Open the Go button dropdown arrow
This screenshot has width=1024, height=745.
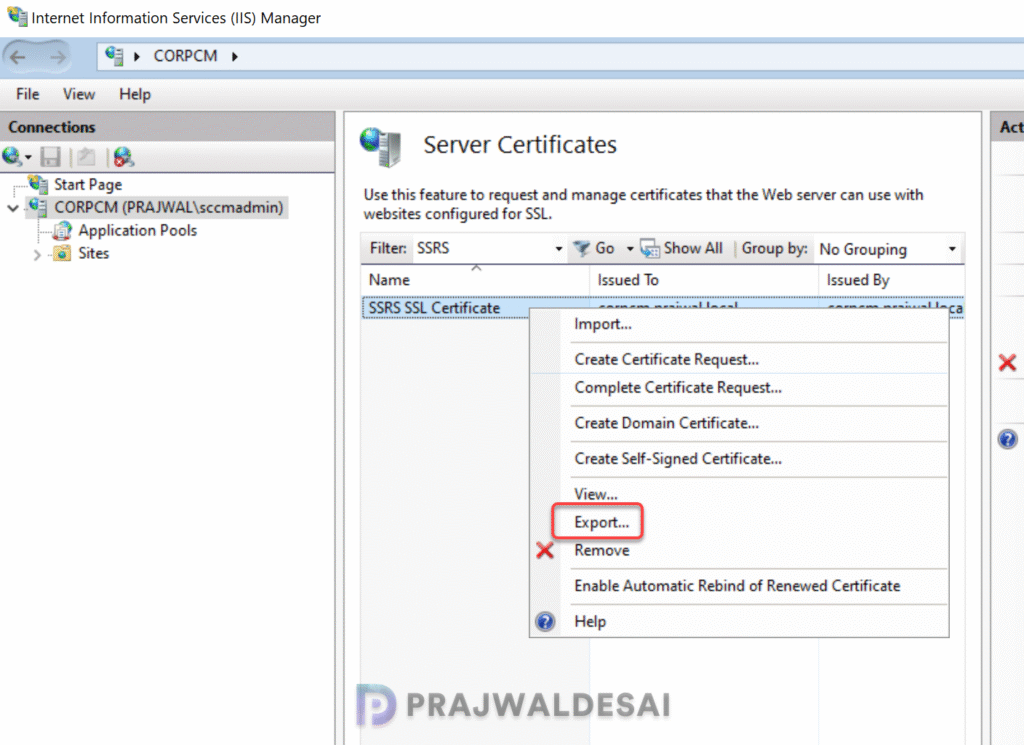(x=630, y=249)
